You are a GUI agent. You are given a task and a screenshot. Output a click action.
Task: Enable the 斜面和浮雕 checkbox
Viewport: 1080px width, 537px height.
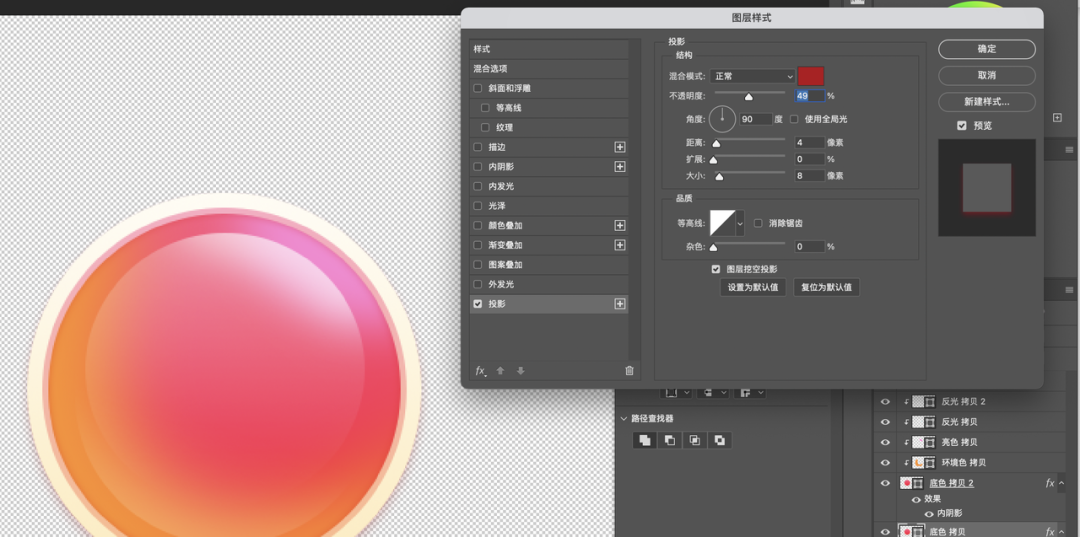click(477, 88)
